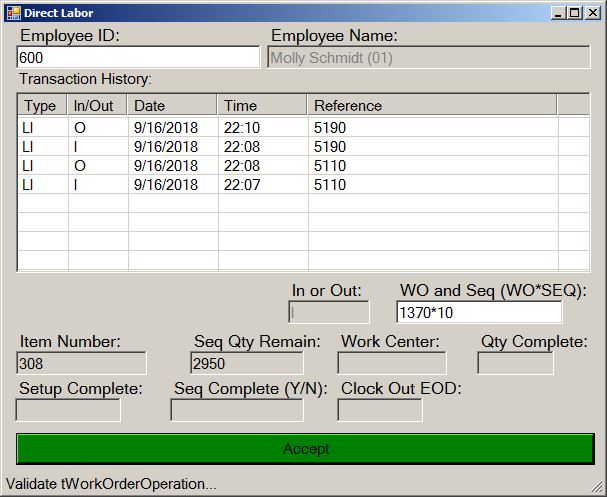Select the Setup Complete field
The height and width of the screenshot is (497, 607).
[68, 410]
